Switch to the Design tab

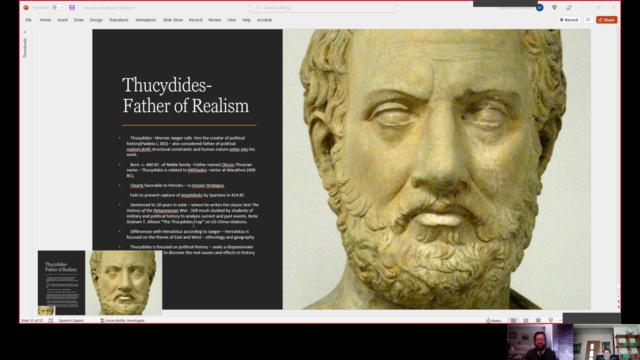[x=96, y=20]
